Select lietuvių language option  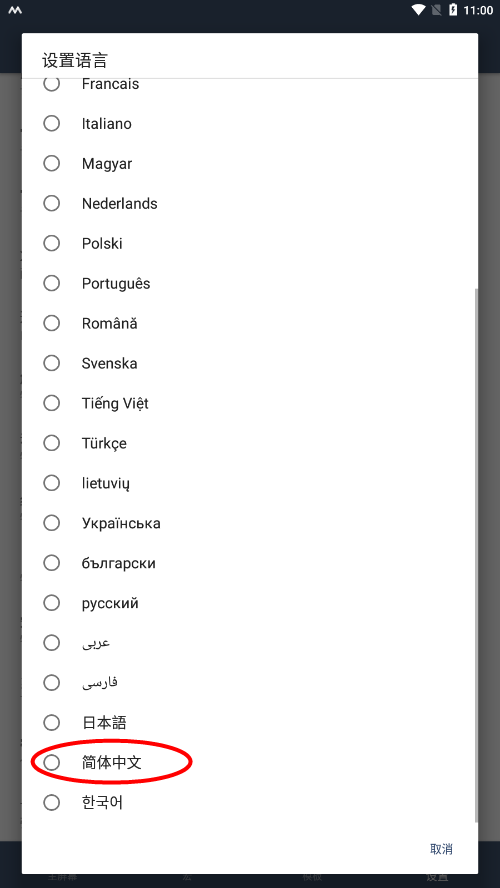[x=250, y=483]
